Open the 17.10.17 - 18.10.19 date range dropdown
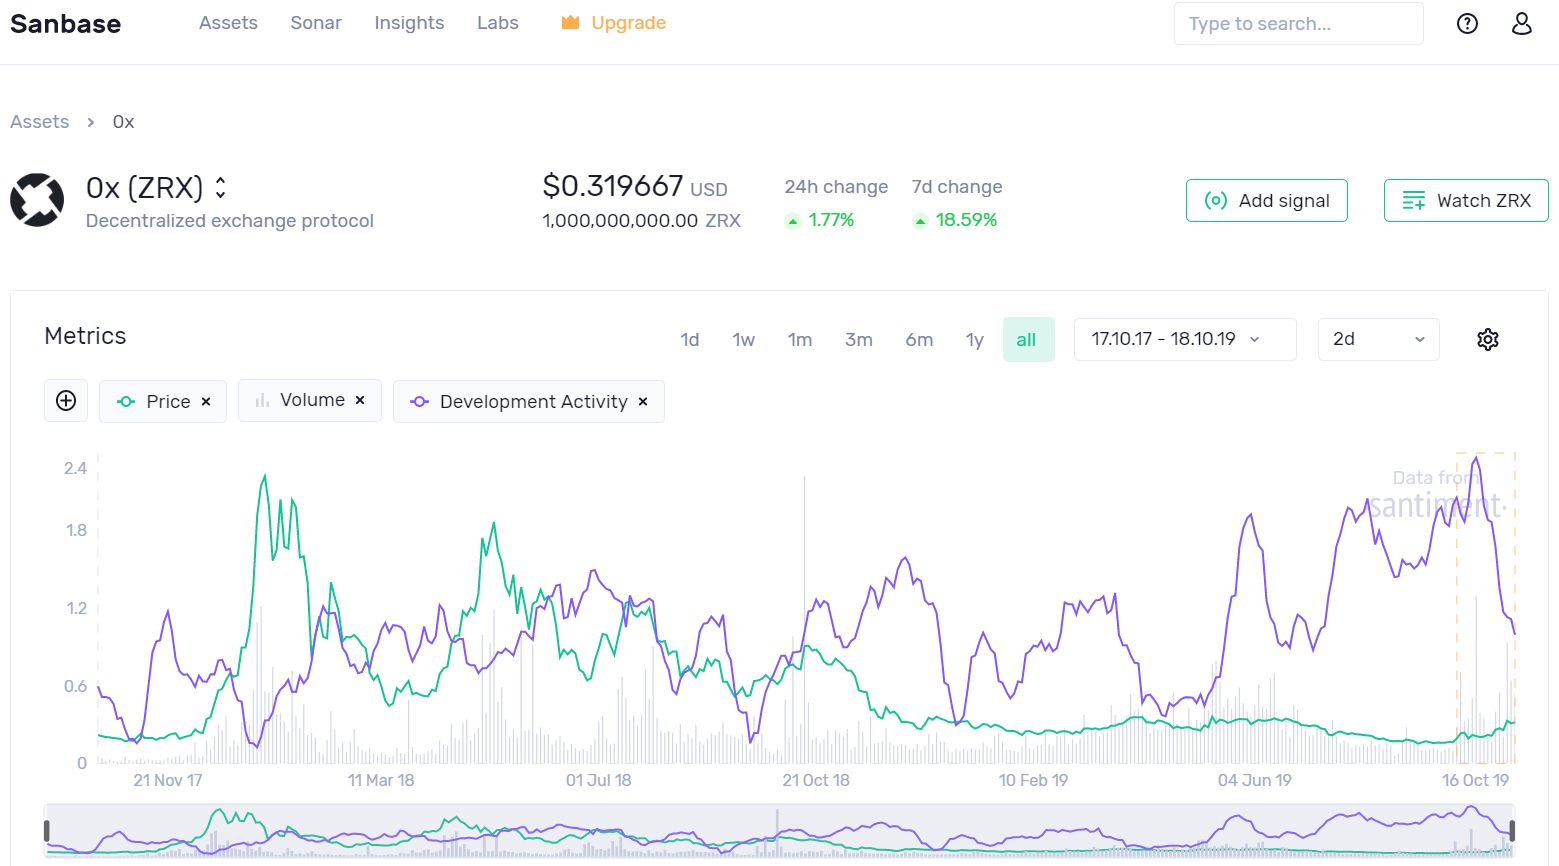The image size is (1559, 866). 1185,339
